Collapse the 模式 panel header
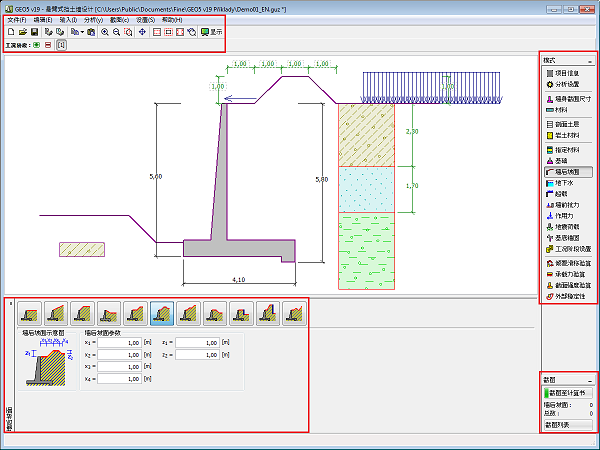Screen dimensions: 600x450 point(590,61)
